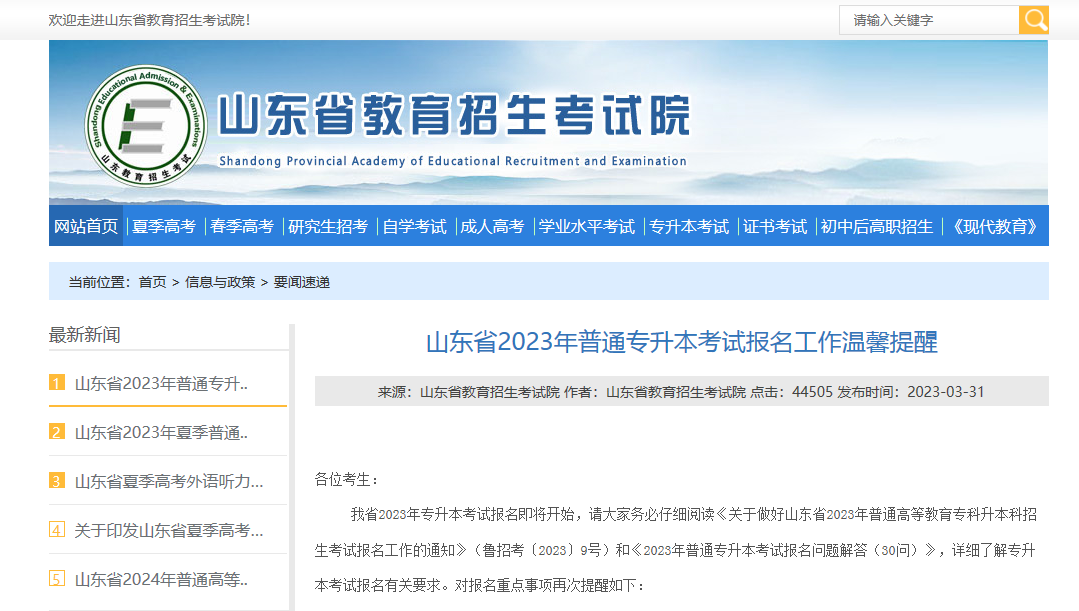Open the 初中后高职招生 navigation item

pyautogui.click(x=877, y=226)
